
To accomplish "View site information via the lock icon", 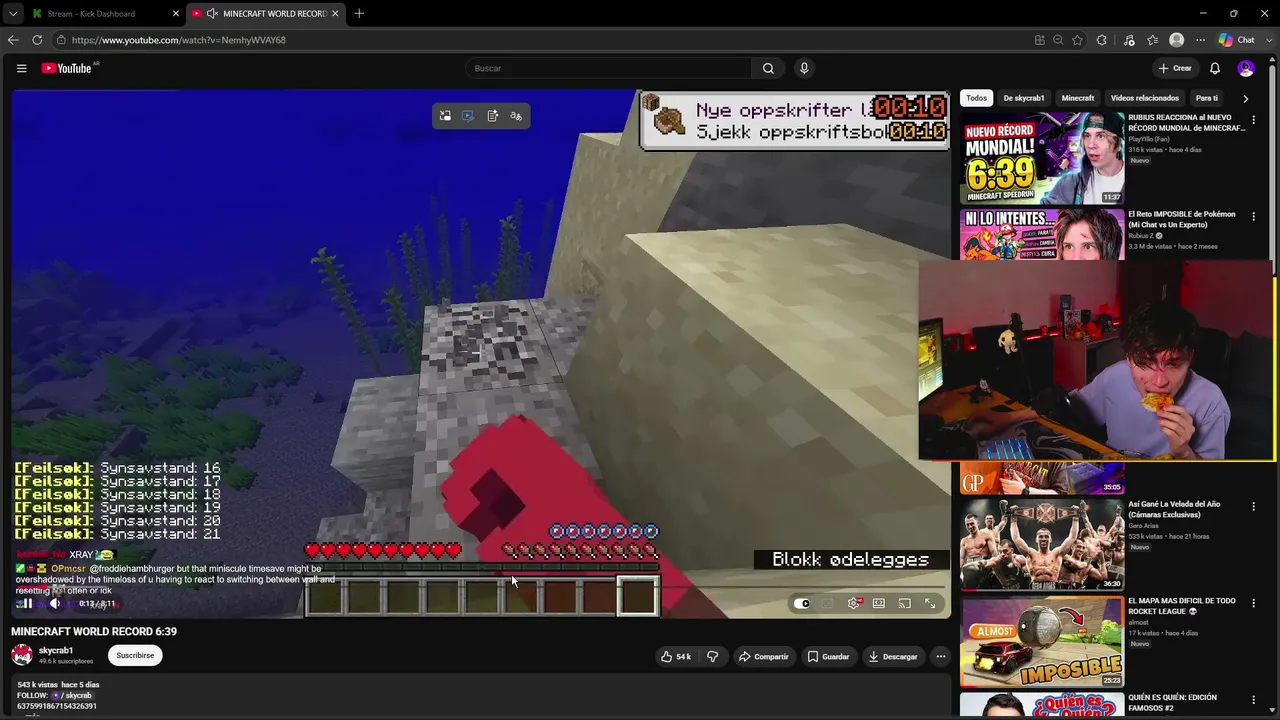I will click(x=61, y=40).
